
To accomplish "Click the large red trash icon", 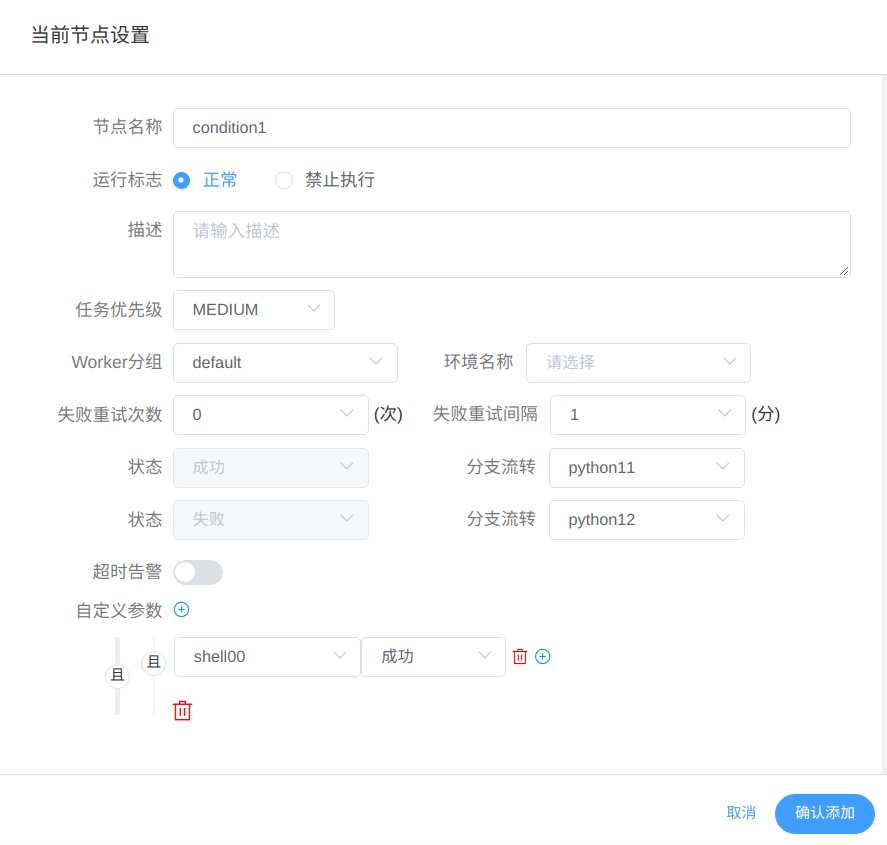I will pyautogui.click(x=182, y=711).
